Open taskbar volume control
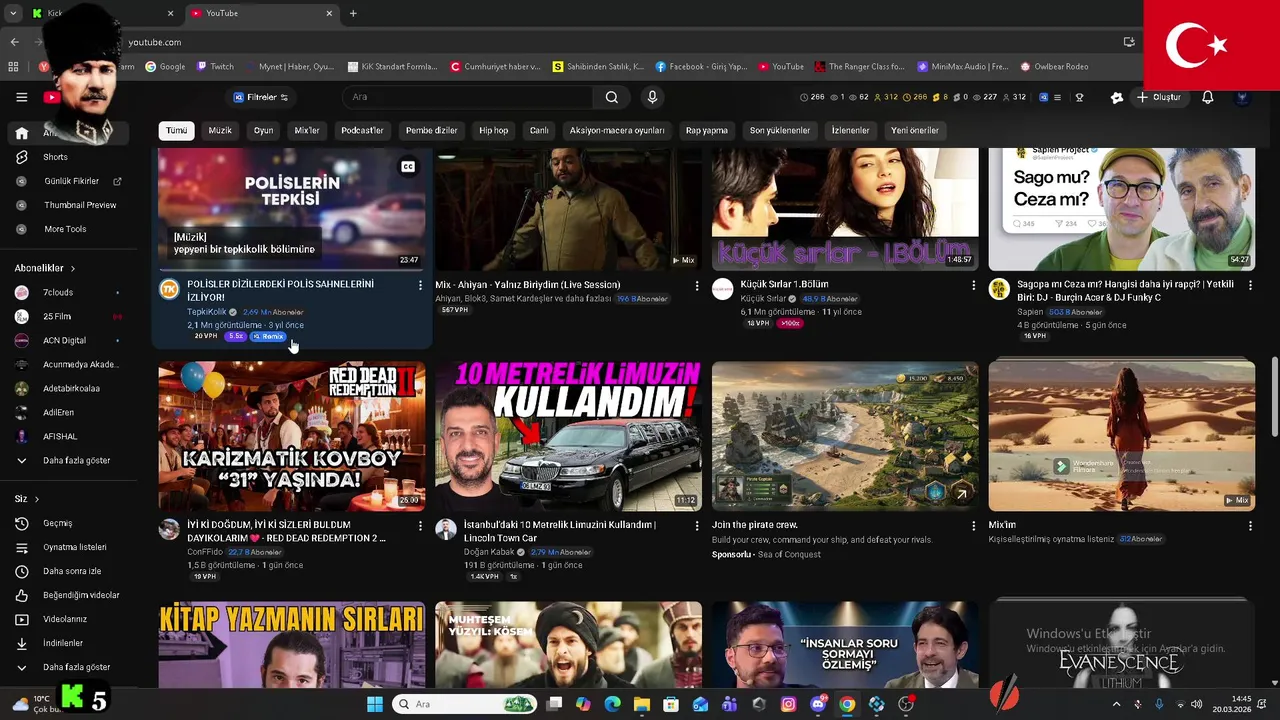 click(x=1196, y=704)
